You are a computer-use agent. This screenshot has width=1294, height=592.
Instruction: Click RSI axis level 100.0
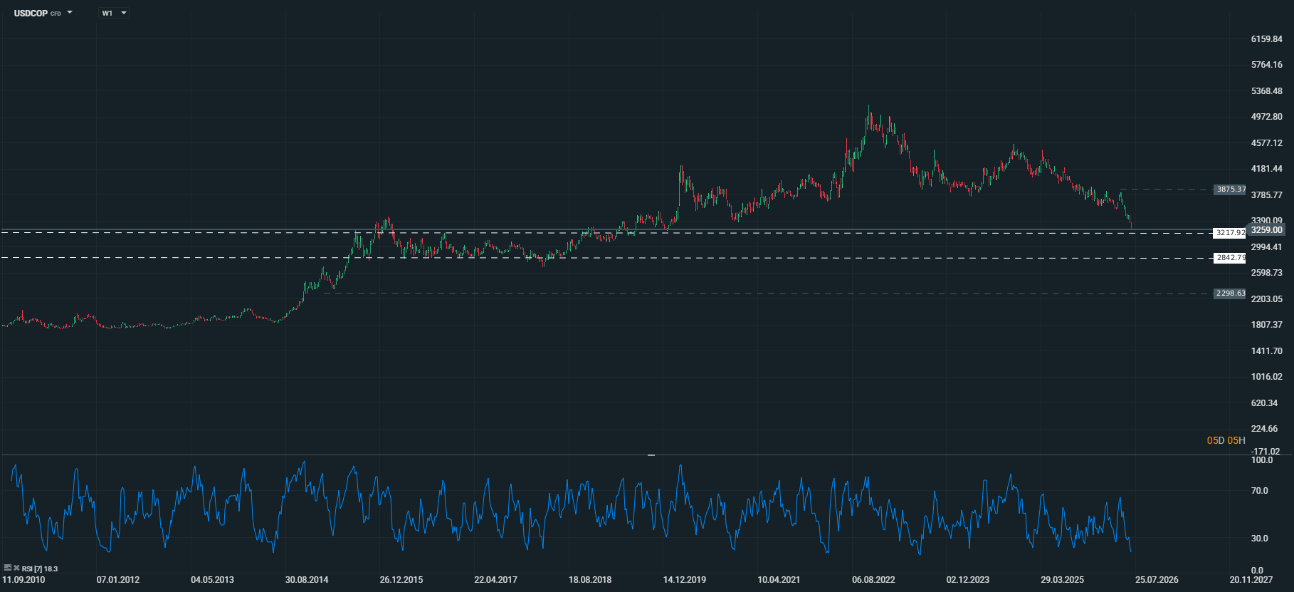(1261, 460)
